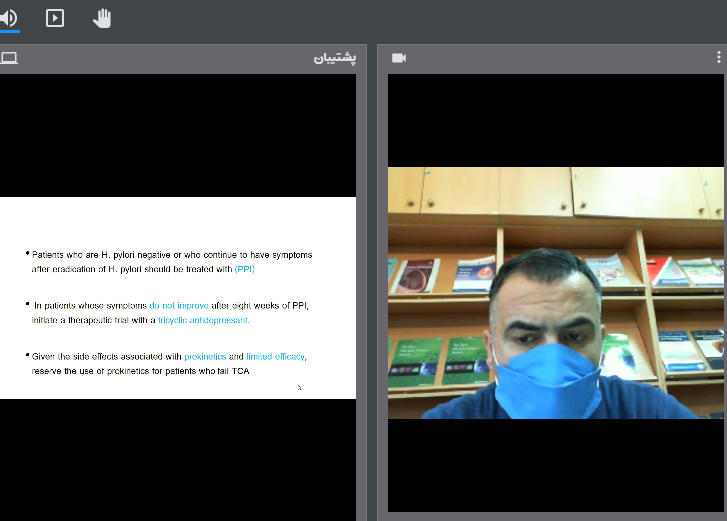Click the black area below the webcam video

coord(555,465)
